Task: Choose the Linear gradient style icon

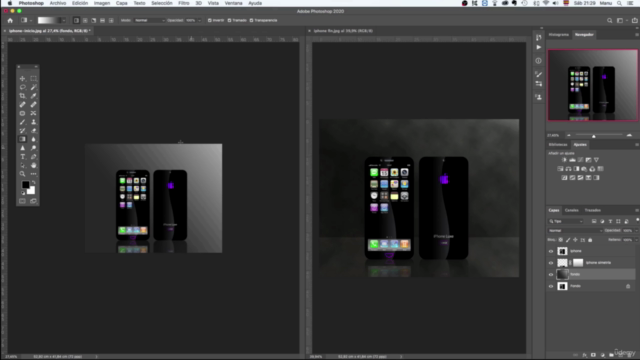Action: (76, 20)
